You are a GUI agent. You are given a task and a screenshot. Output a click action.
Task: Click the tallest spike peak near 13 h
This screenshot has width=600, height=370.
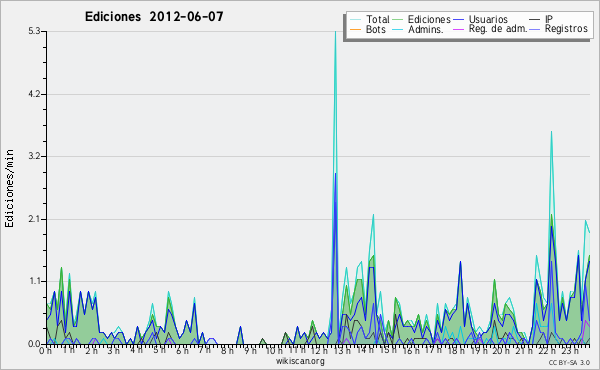coord(335,32)
